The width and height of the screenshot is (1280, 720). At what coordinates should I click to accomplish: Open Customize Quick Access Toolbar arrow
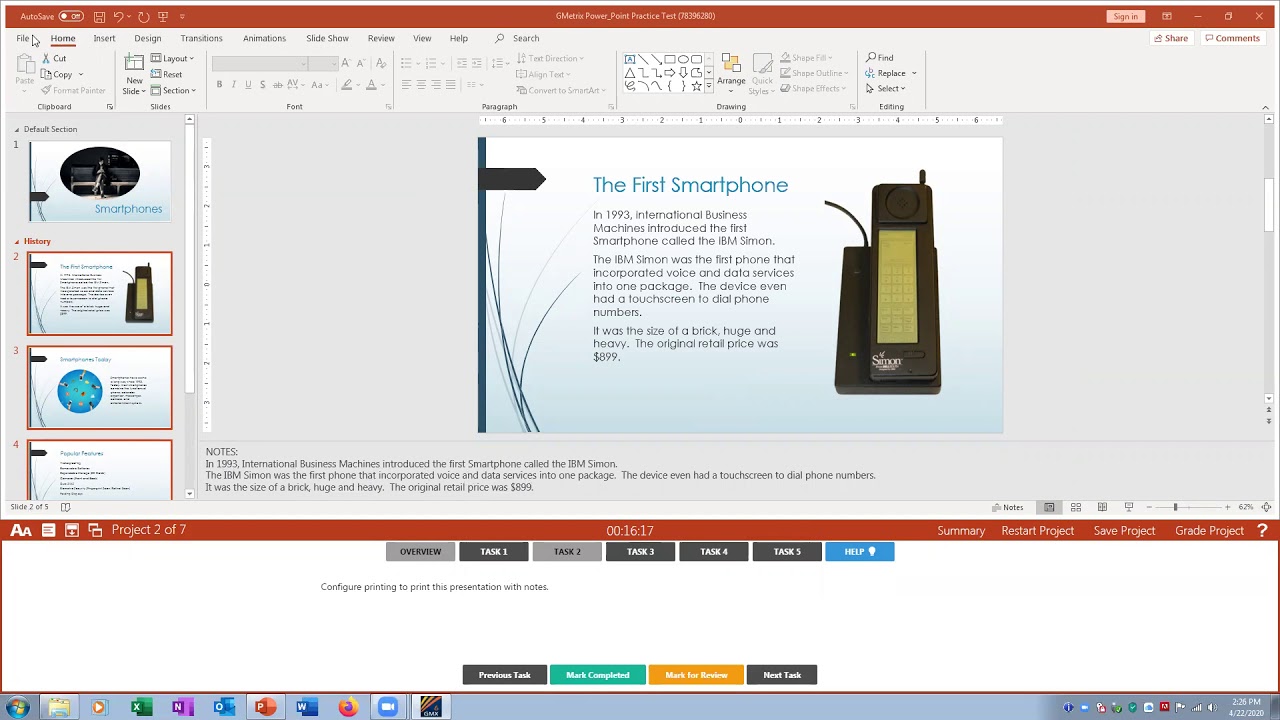(x=182, y=16)
